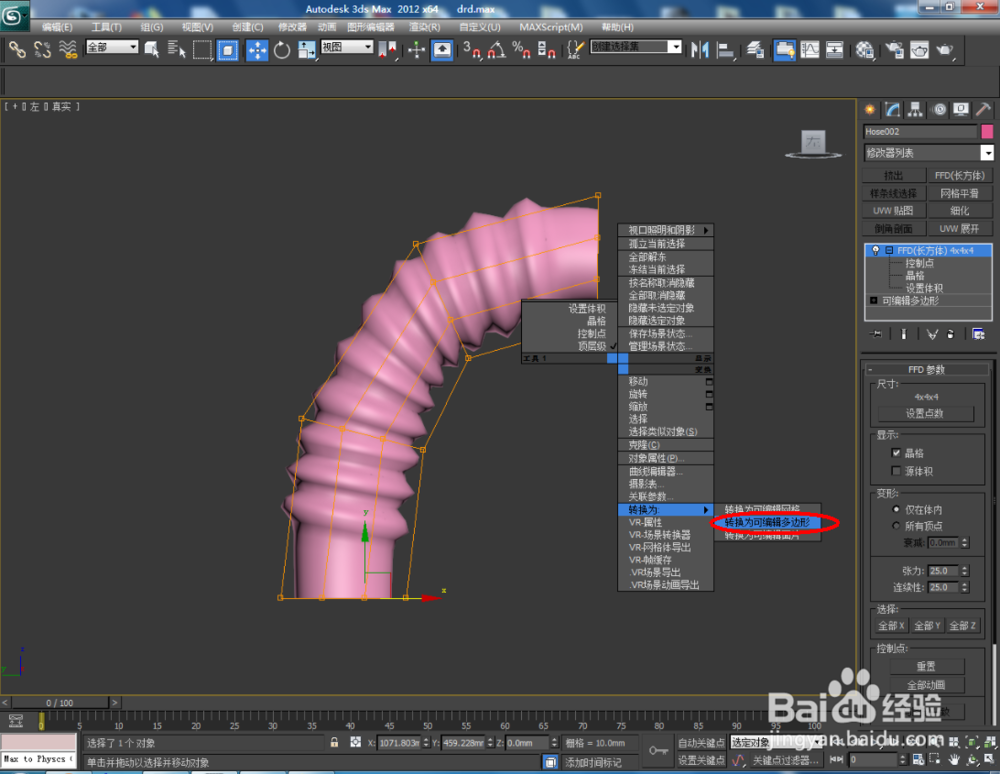Select the 仅在体内 radio button

click(x=896, y=509)
